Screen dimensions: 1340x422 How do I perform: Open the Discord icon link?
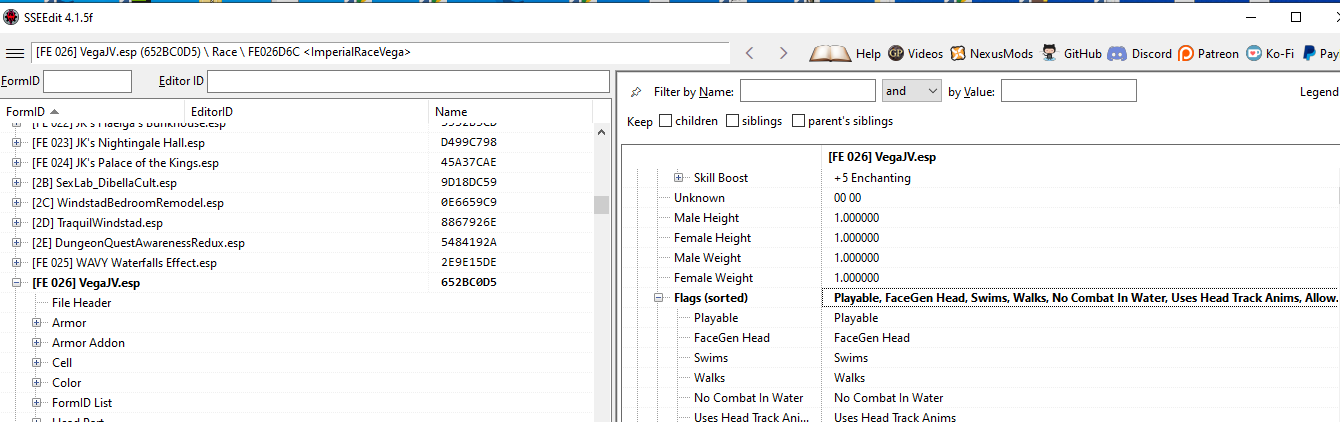pos(1117,53)
